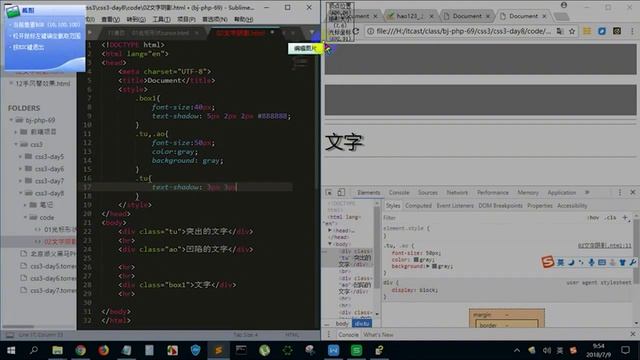The image size is (640, 360).
Task: Collapse the bj-php-69 folder in sidebar
Action: (x=11, y=120)
